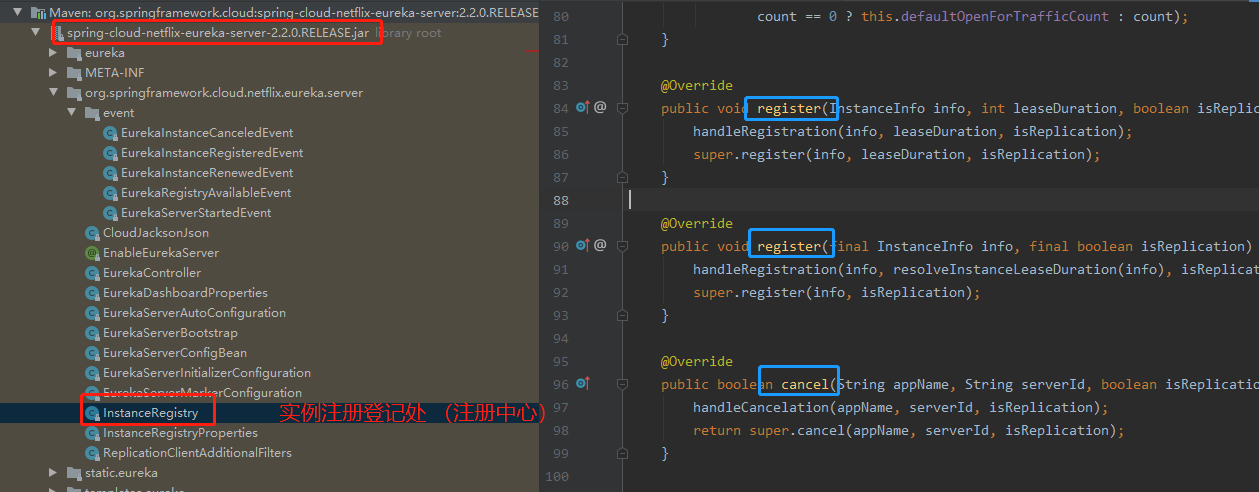Click the event package folder icon
Image resolution: width=1259 pixels, height=492 pixels.
(93, 113)
